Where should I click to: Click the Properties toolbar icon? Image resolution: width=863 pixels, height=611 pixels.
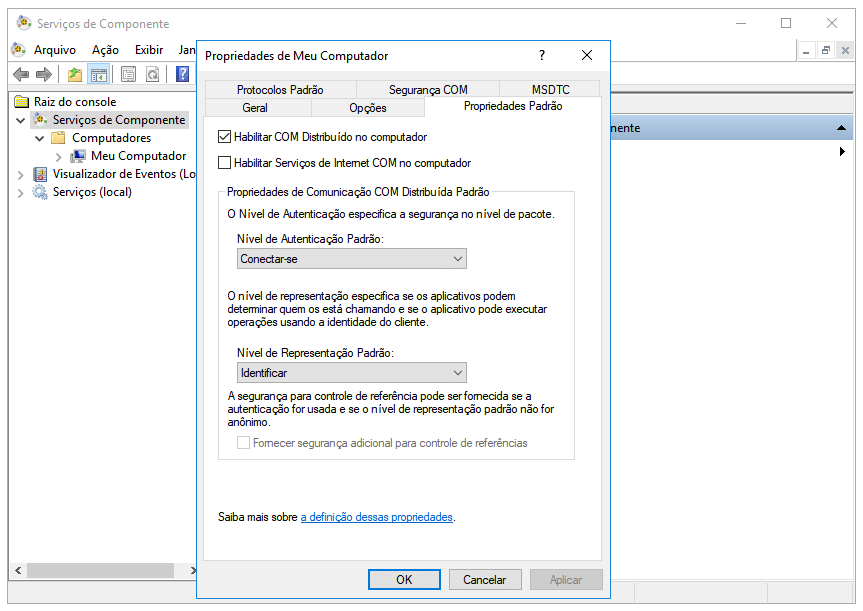(128, 74)
